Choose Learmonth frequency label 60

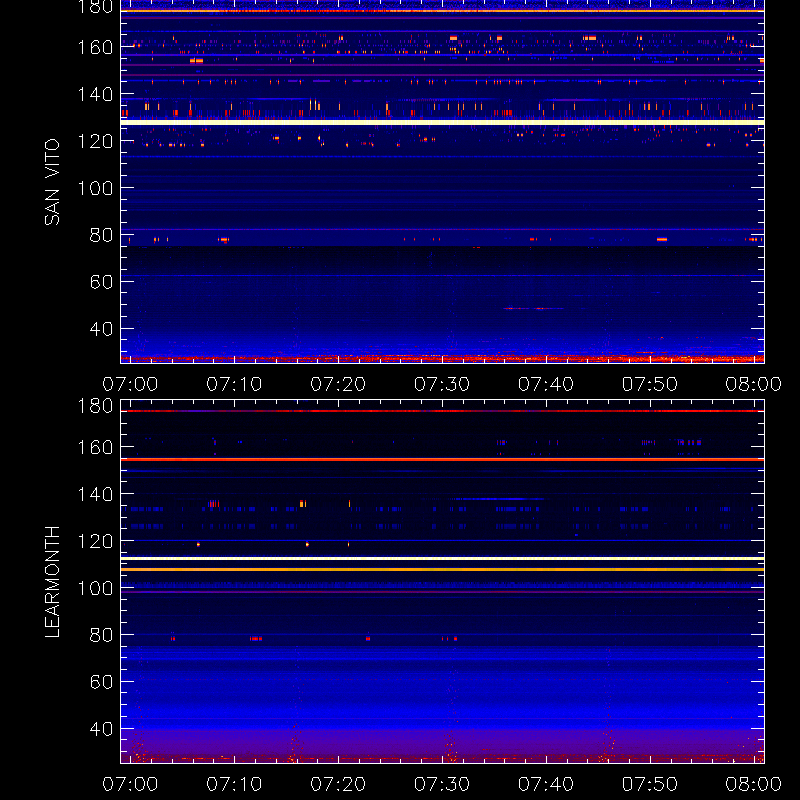(102, 682)
